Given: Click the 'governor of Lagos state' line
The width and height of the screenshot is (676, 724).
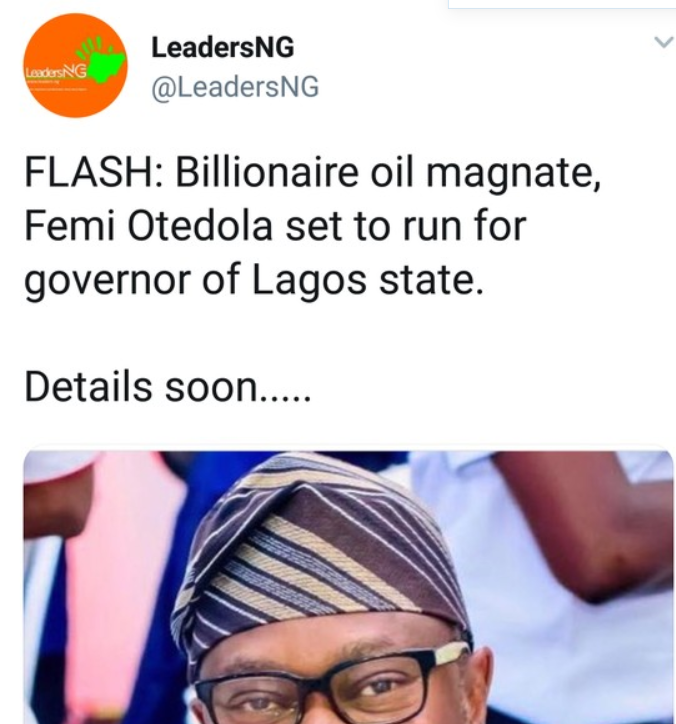Looking at the screenshot, I should [x=254, y=281].
